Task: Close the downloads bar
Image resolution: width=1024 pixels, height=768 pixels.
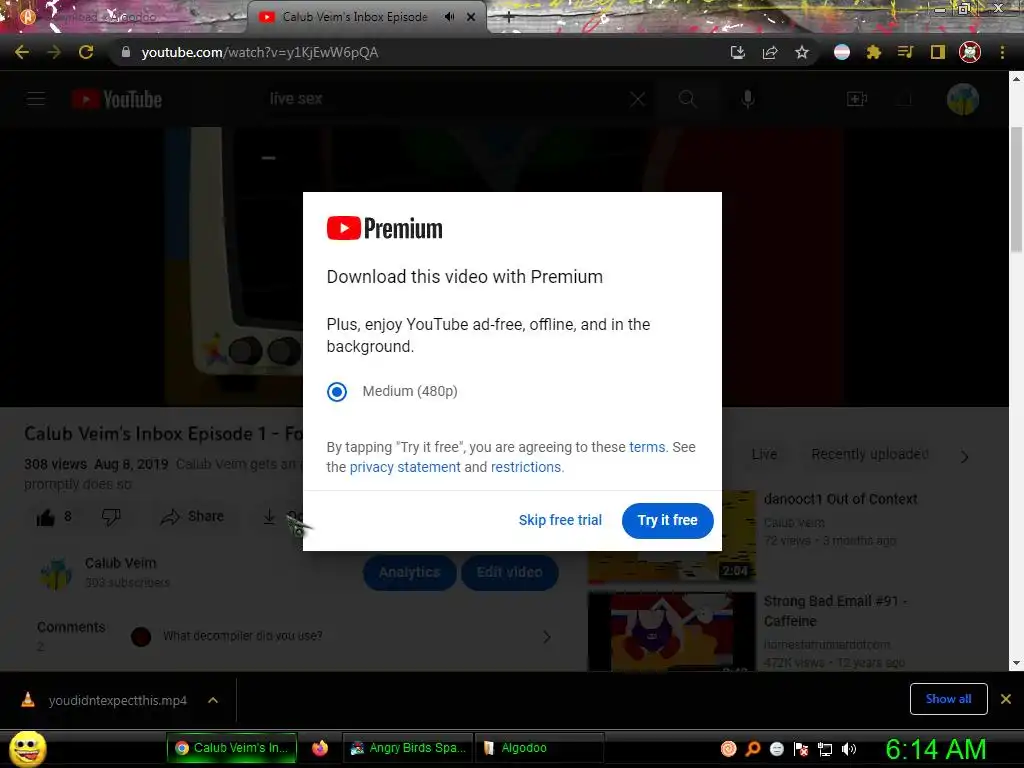Action: (x=1006, y=699)
